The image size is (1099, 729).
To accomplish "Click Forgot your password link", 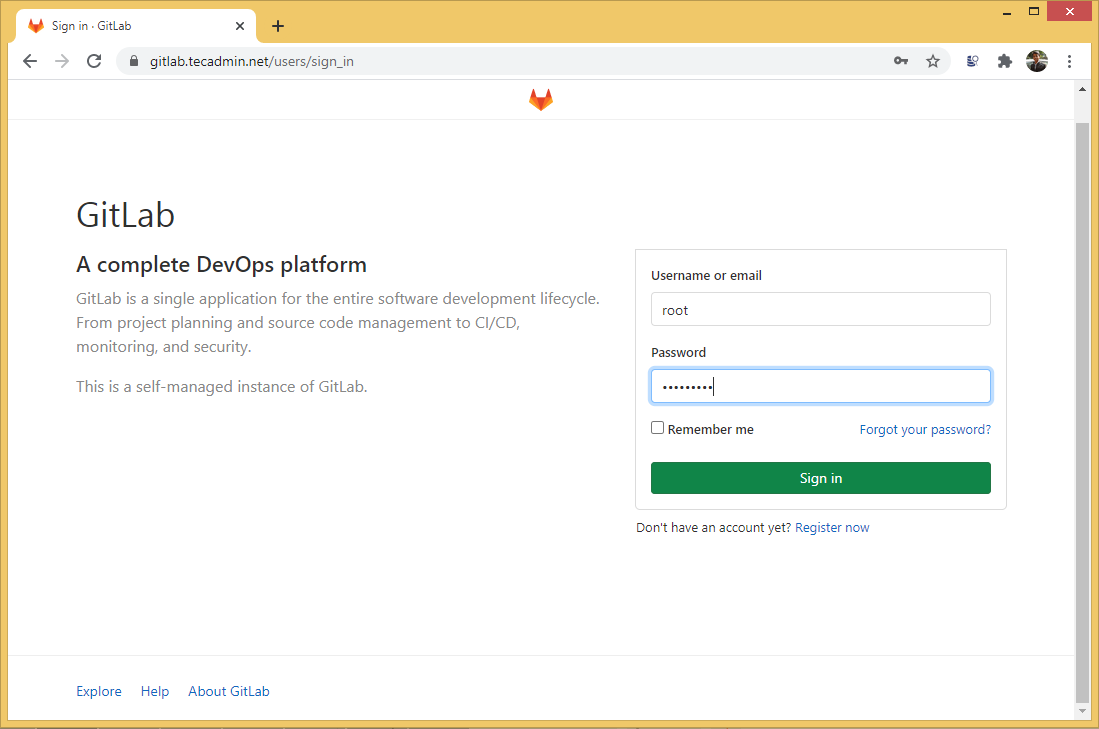I will click(924, 429).
